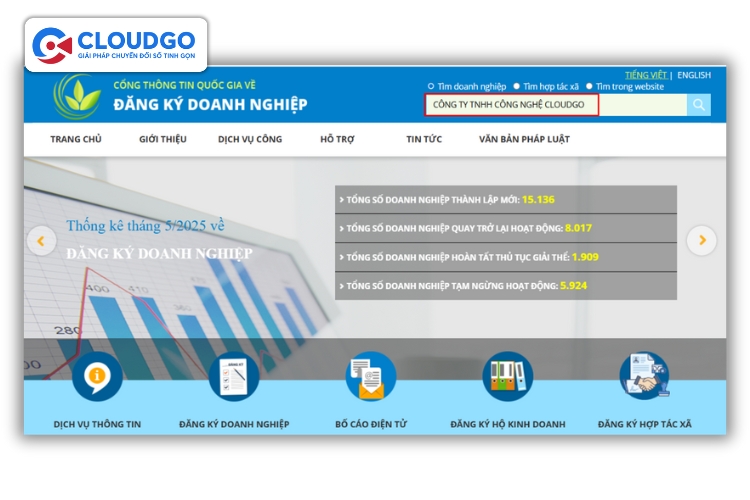
Task: Click the magnifying glass search button
Action: pyautogui.click(x=698, y=105)
